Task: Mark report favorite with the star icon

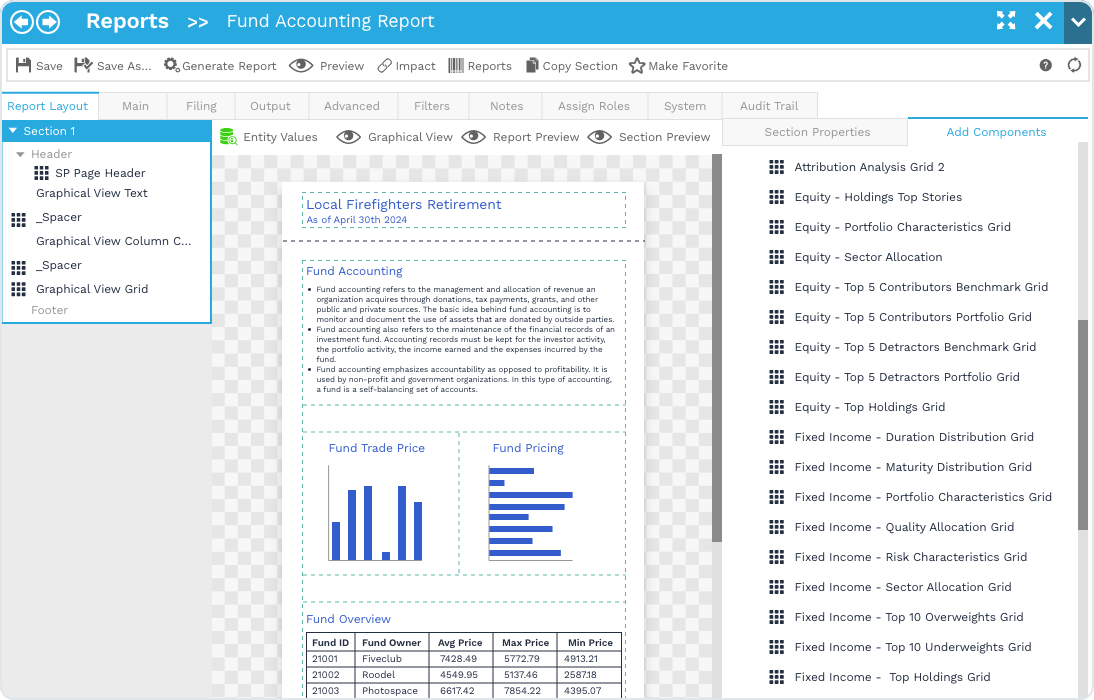Action: click(x=637, y=66)
